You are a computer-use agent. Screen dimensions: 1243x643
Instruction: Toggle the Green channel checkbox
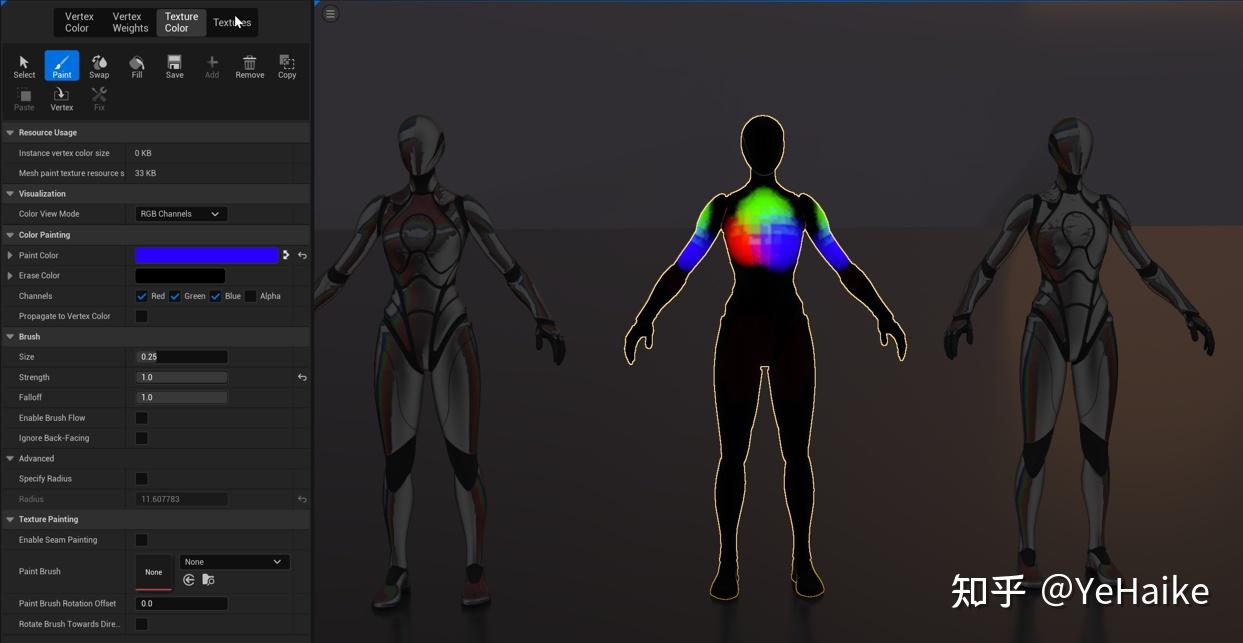(x=175, y=296)
